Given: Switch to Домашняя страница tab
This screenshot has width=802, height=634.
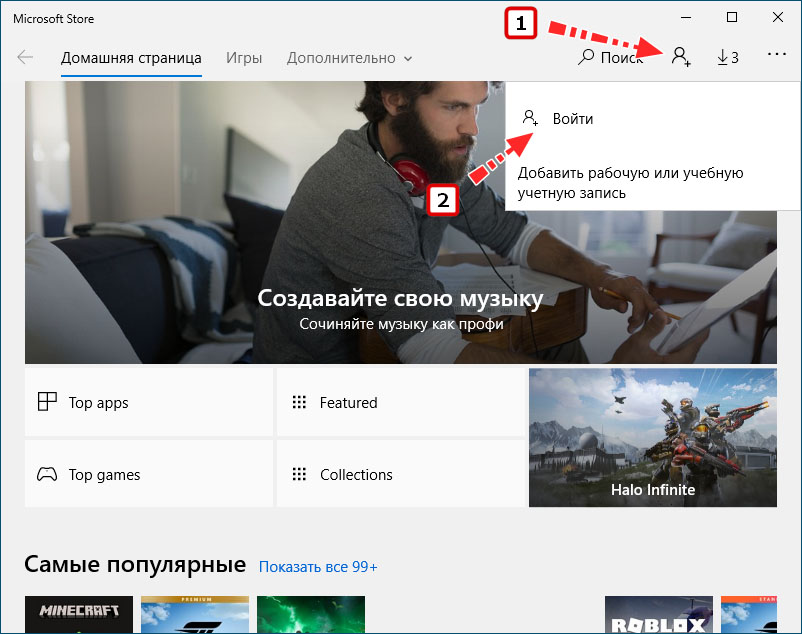Looking at the screenshot, I should (x=131, y=58).
